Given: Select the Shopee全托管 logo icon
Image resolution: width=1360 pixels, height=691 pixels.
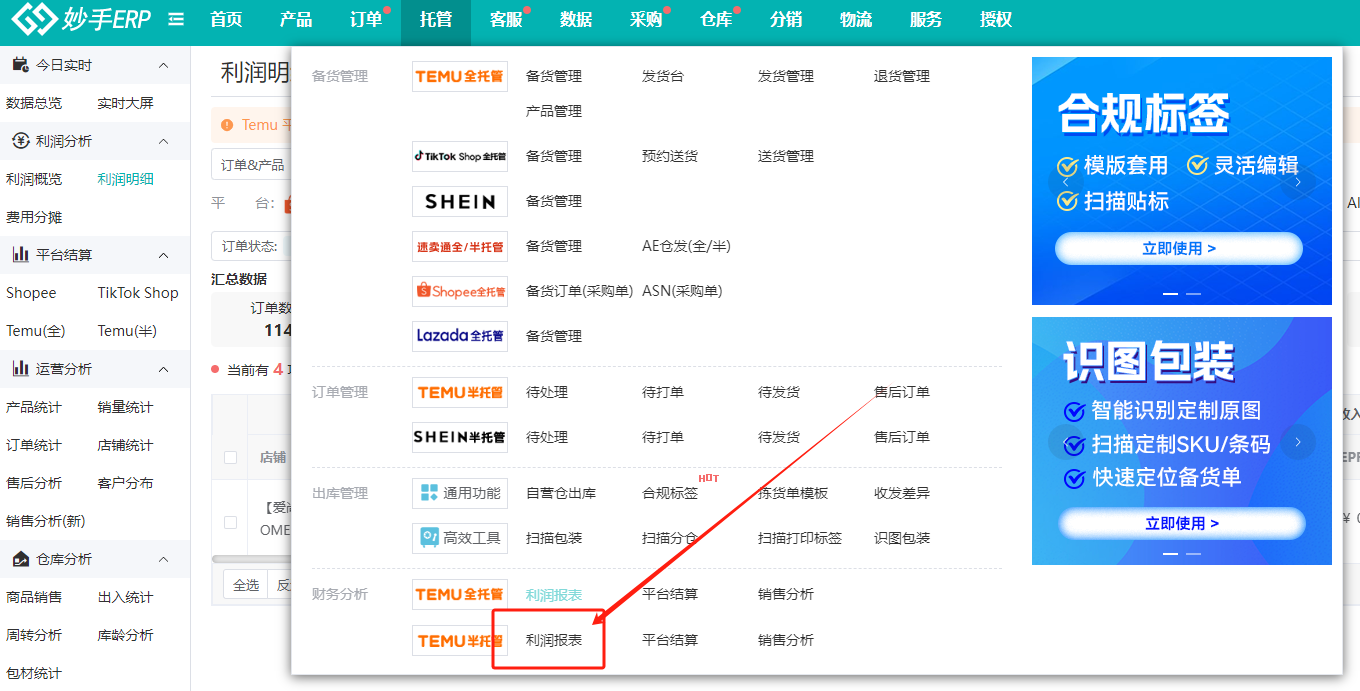Looking at the screenshot, I should click(x=460, y=291).
